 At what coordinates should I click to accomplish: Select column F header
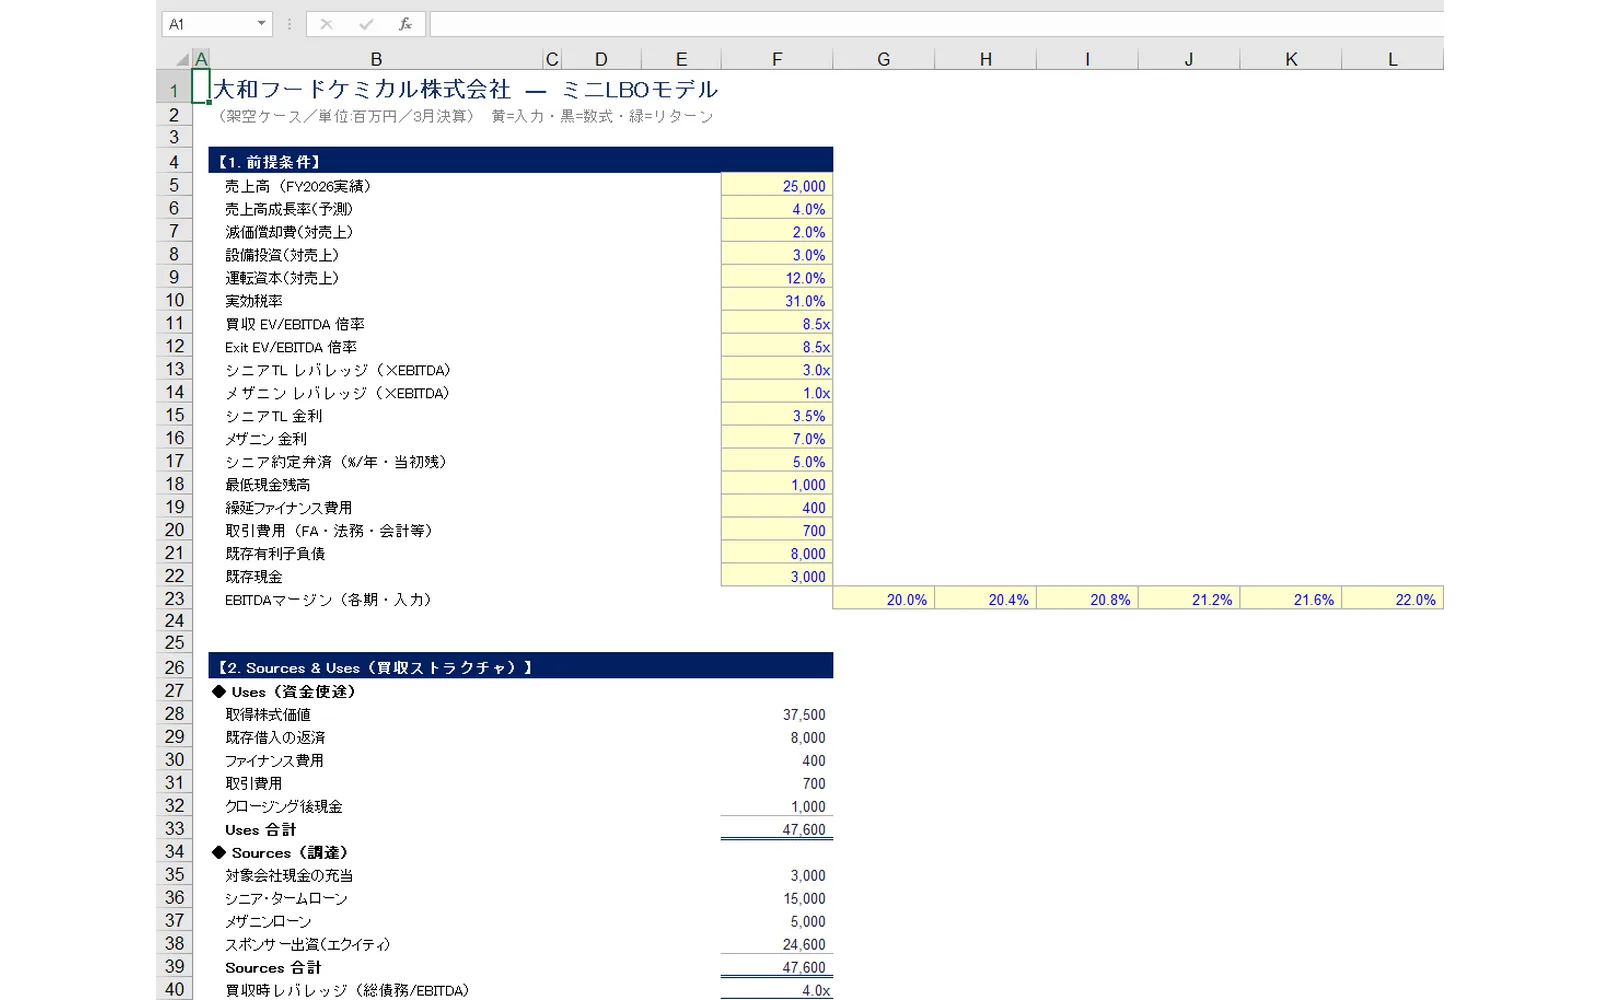pyautogui.click(x=777, y=59)
